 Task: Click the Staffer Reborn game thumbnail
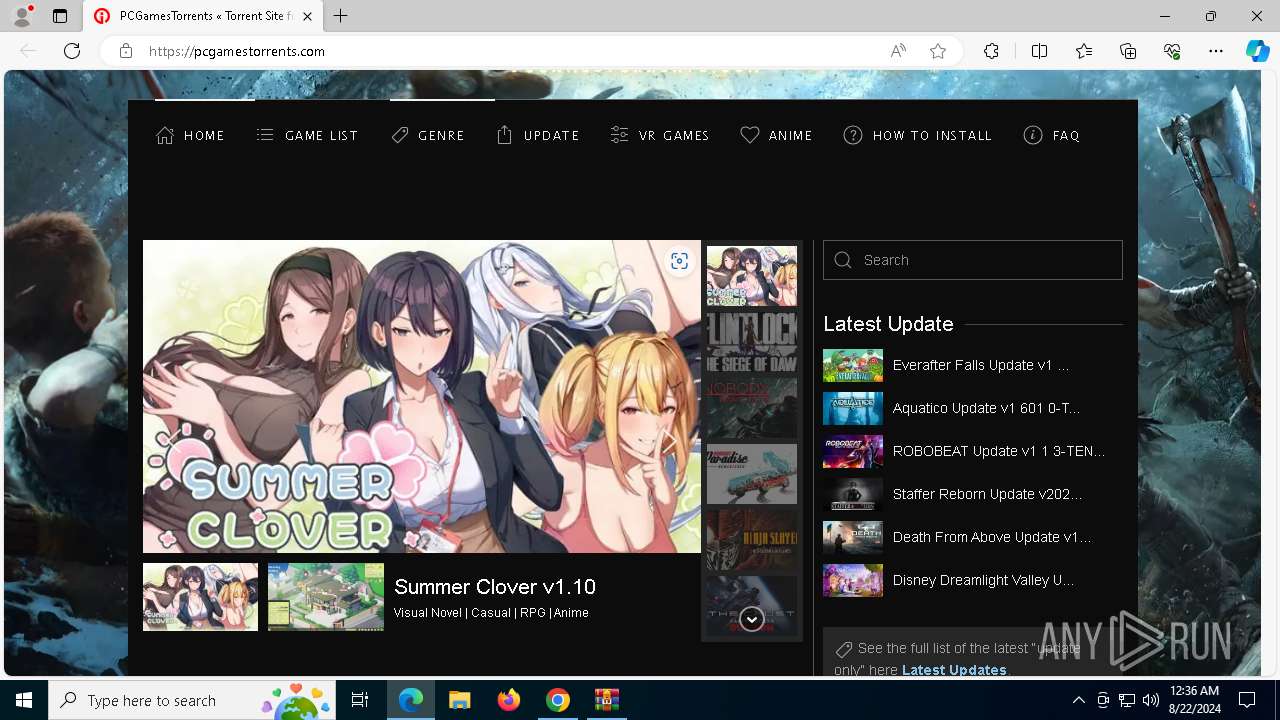(x=853, y=495)
